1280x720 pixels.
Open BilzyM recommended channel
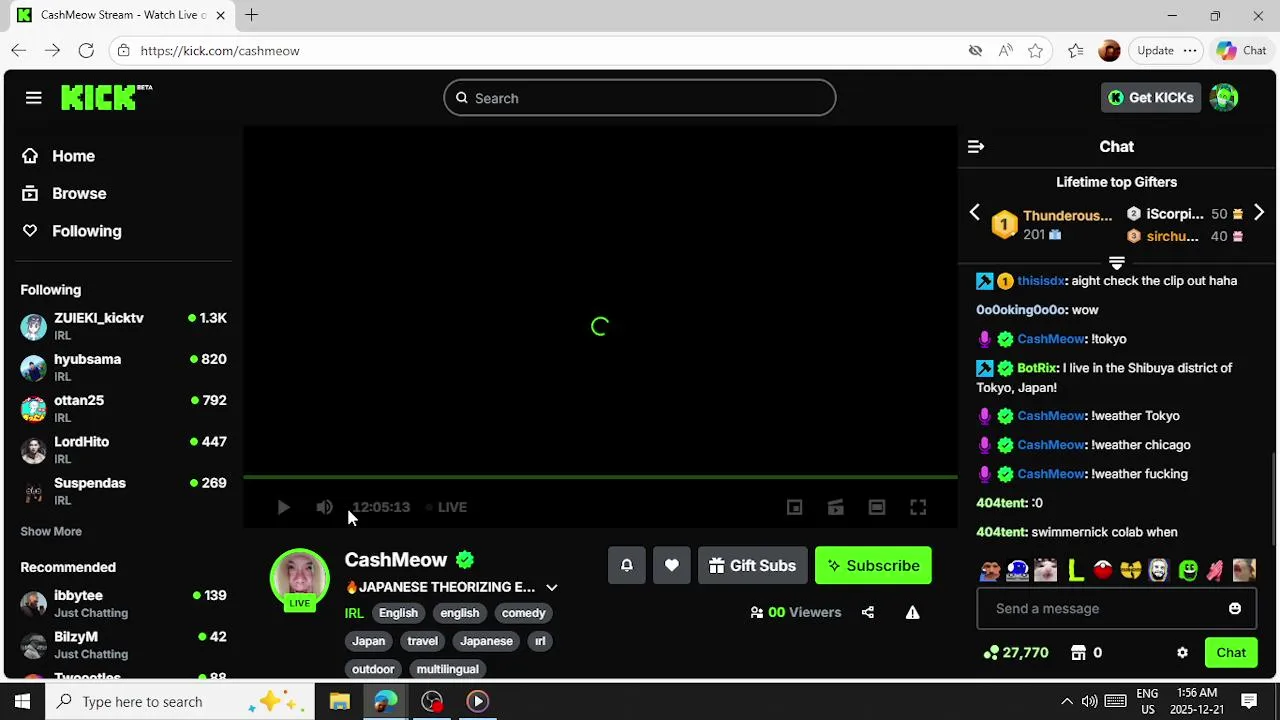click(x=125, y=644)
